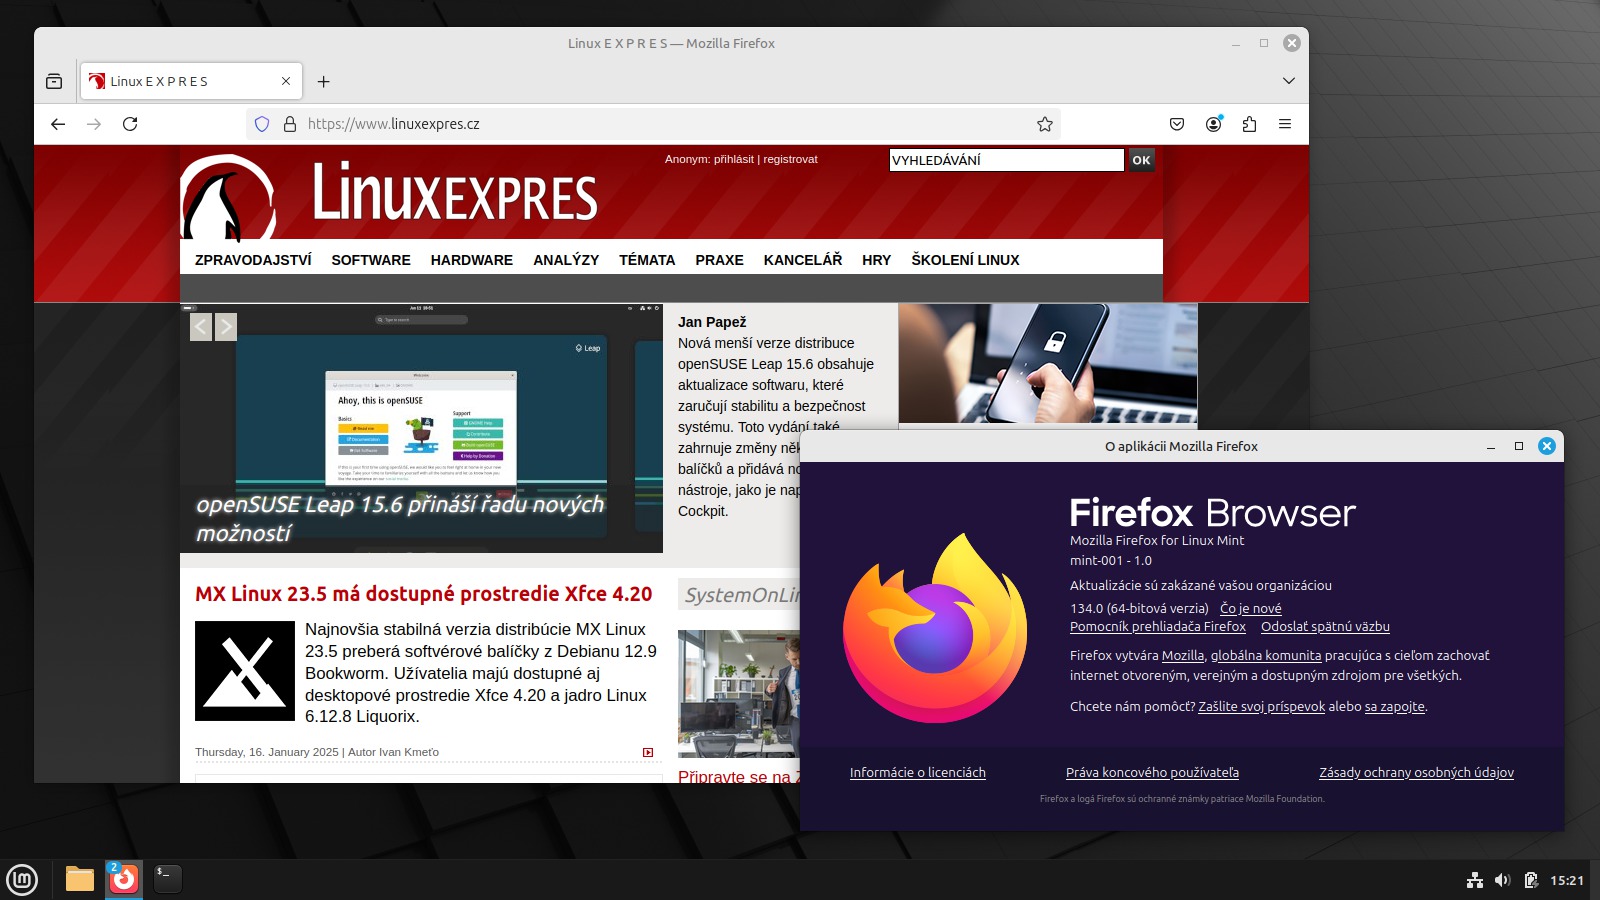Open a new tab with plus button
The height and width of the screenshot is (900, 1600).
point(323,81)
